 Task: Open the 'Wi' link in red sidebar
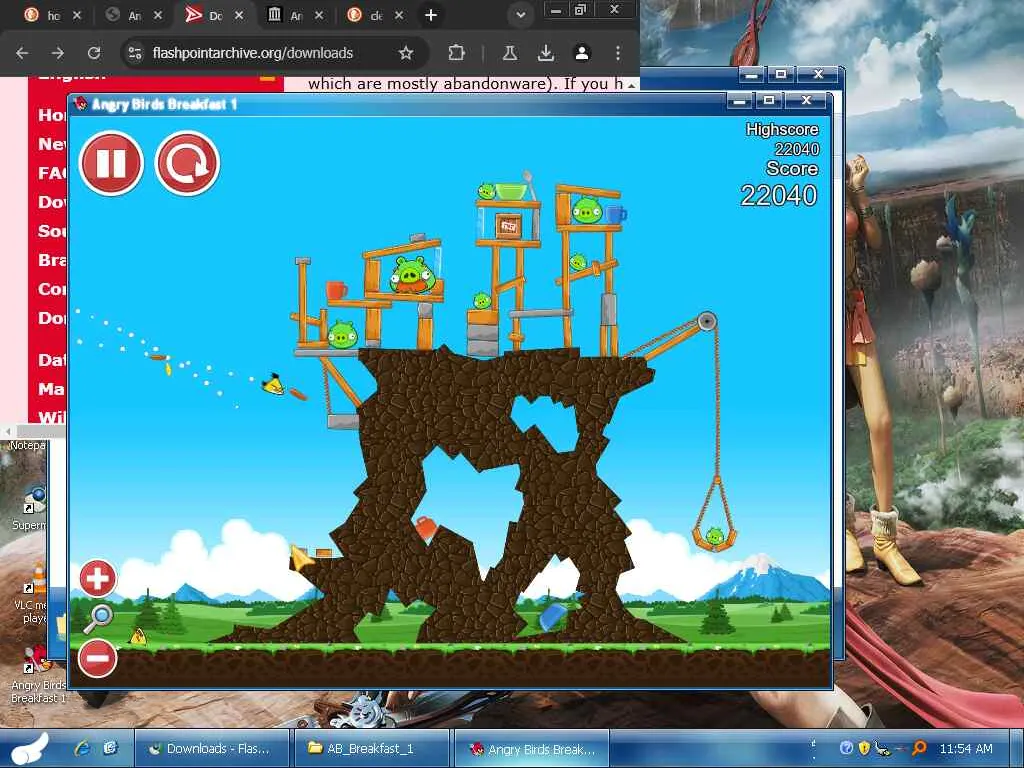(x=52, y=417)
